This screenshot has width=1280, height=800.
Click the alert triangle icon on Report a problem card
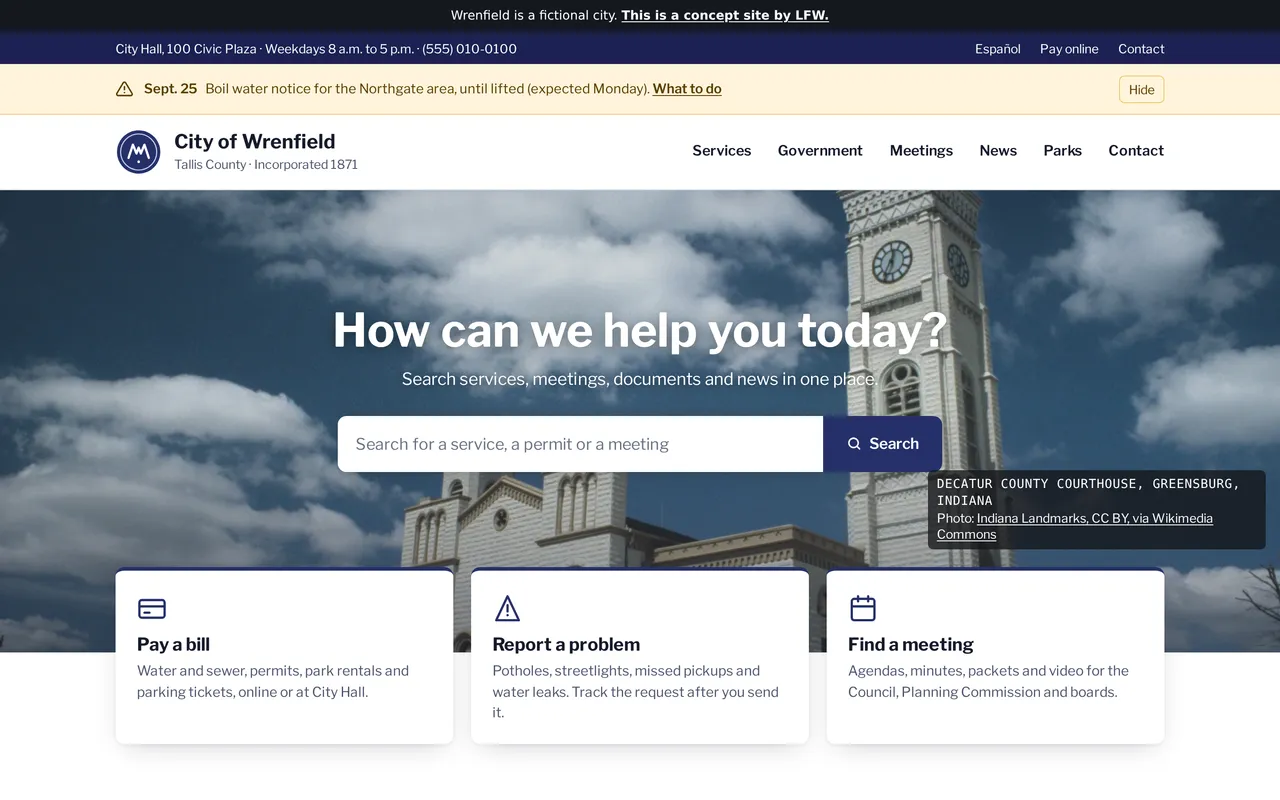(x=507, y=608)
